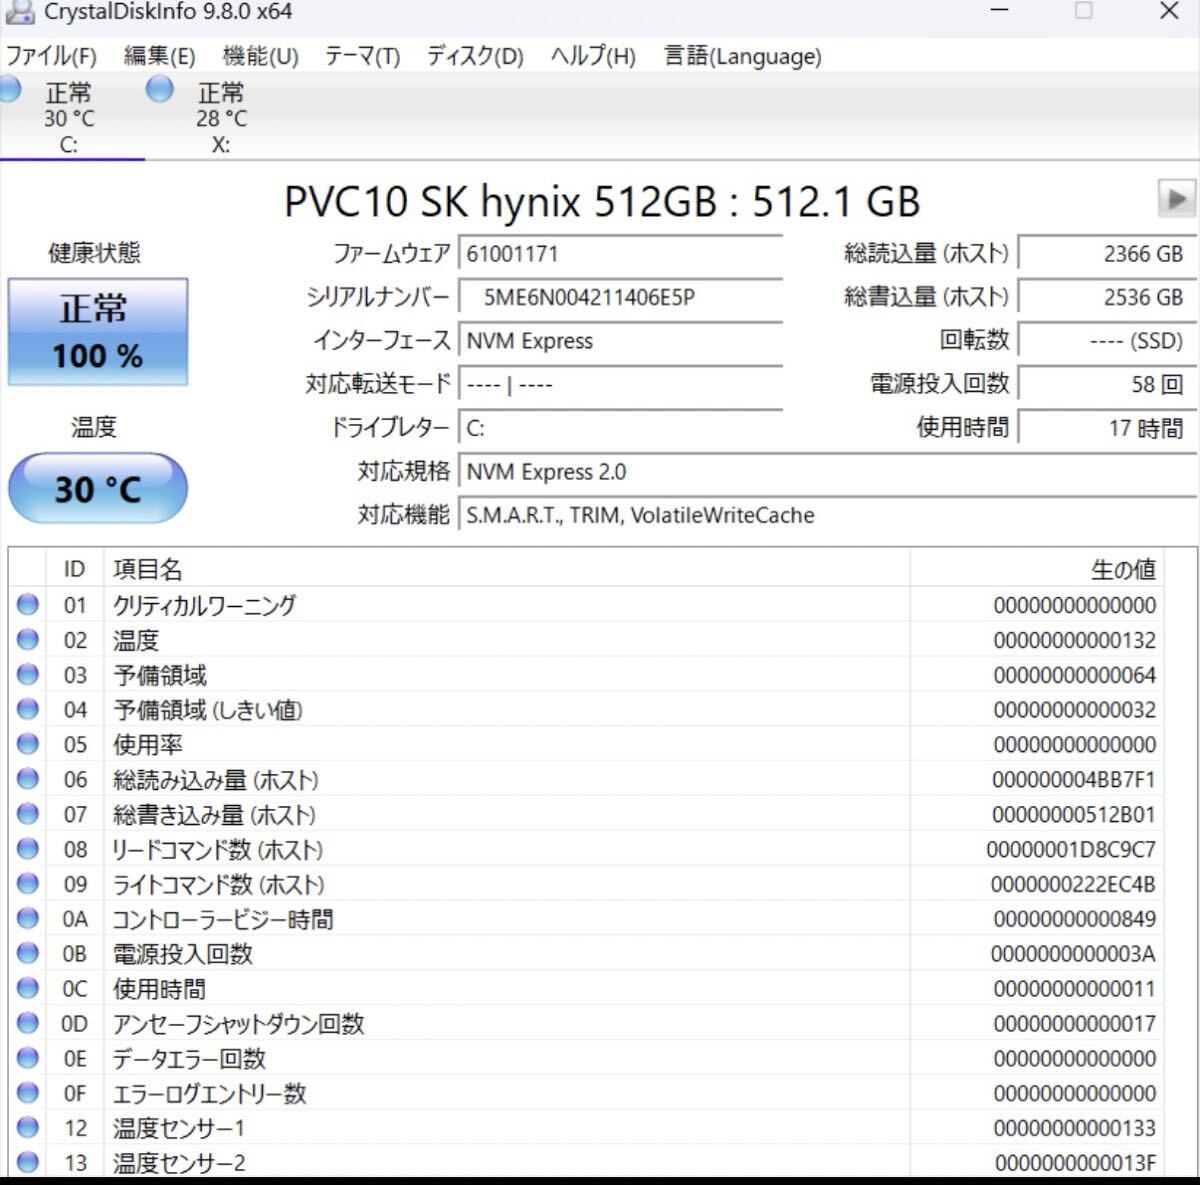The width and height of the screenshot is (1200, 1185).
Task: Select the X: disk tab
Action: [220, 118]
